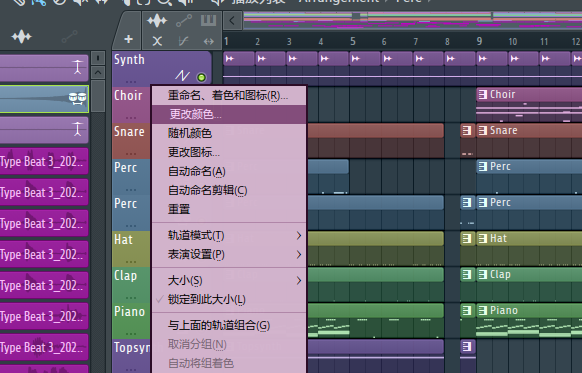Toggle 锁定到此大小(L) option
Image resolution: width=582 pixels, height=373 pixels.
(x=207, y=300)
